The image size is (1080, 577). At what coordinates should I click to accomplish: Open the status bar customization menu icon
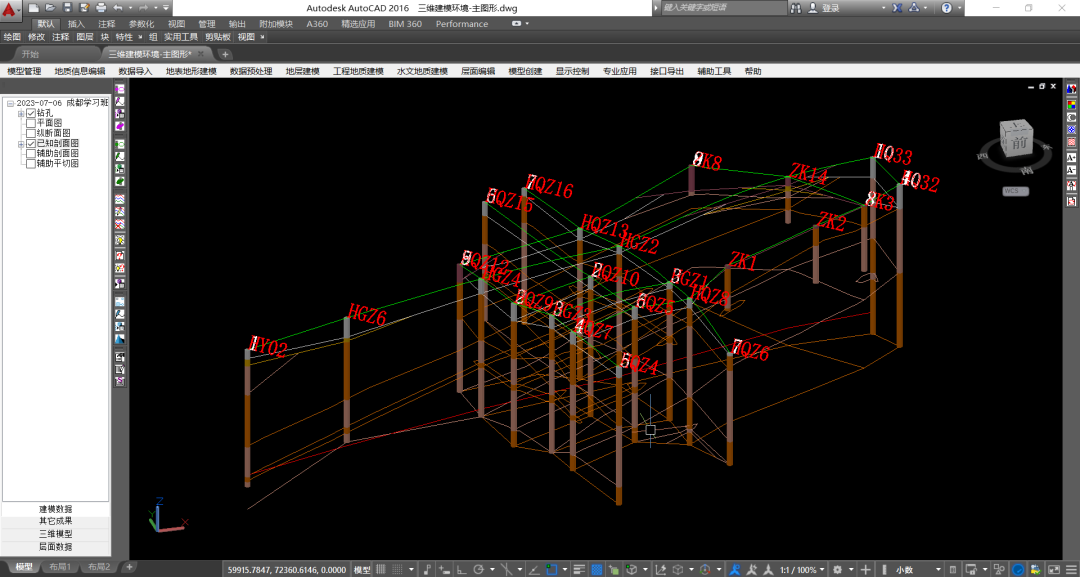1069,570
